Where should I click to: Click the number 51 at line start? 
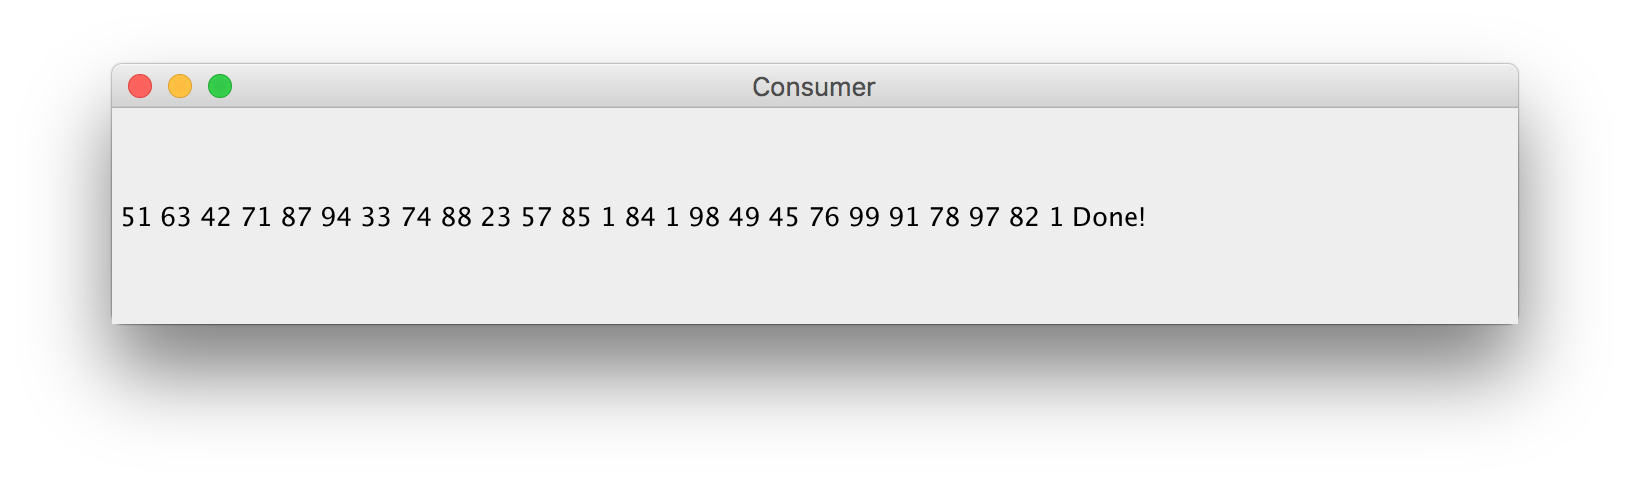(x=136, y=217)
